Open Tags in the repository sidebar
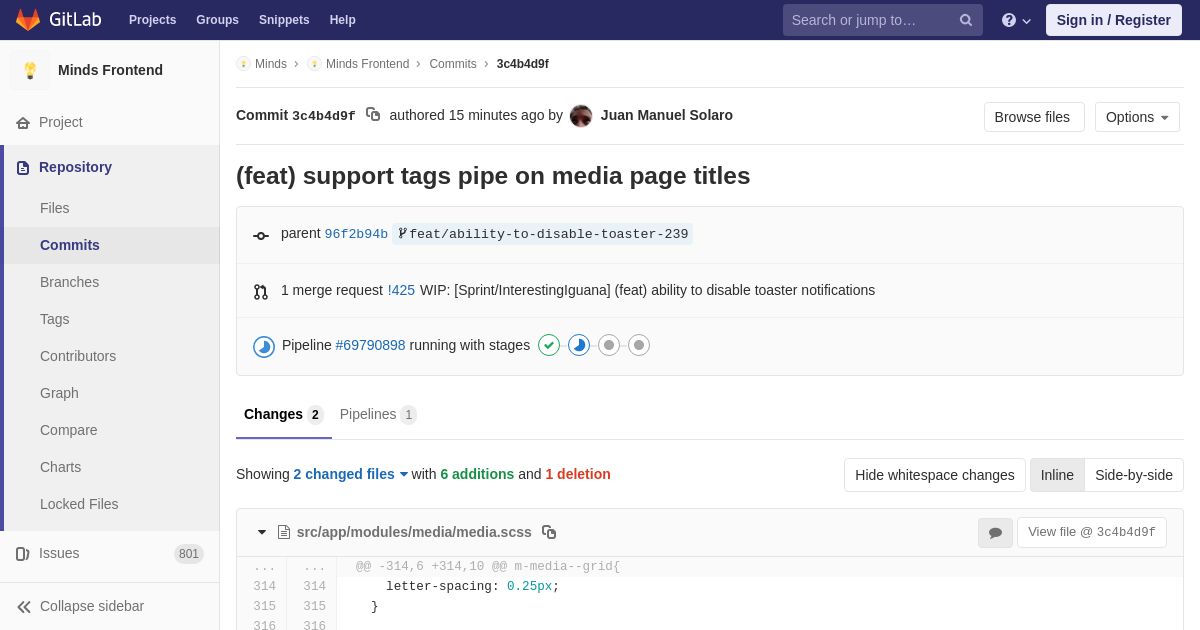Image resolution: width=1200 pixels, height=630 pixels. (x=112, y=319)
